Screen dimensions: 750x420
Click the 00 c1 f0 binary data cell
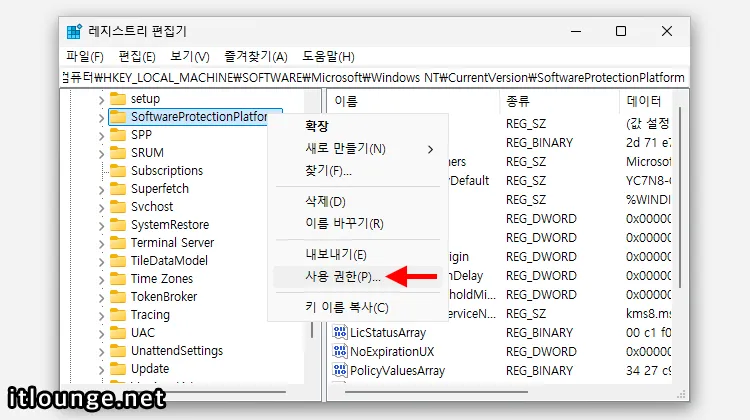coord(649,332)
